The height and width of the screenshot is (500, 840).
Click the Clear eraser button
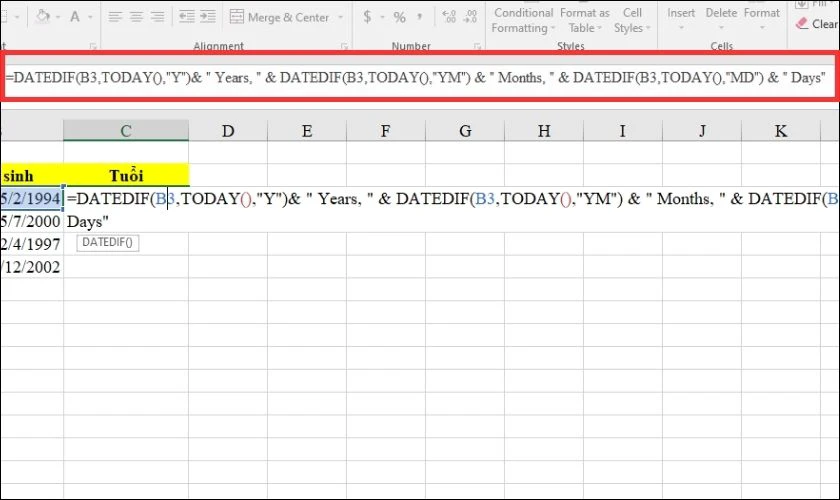(x=816, y=24)
